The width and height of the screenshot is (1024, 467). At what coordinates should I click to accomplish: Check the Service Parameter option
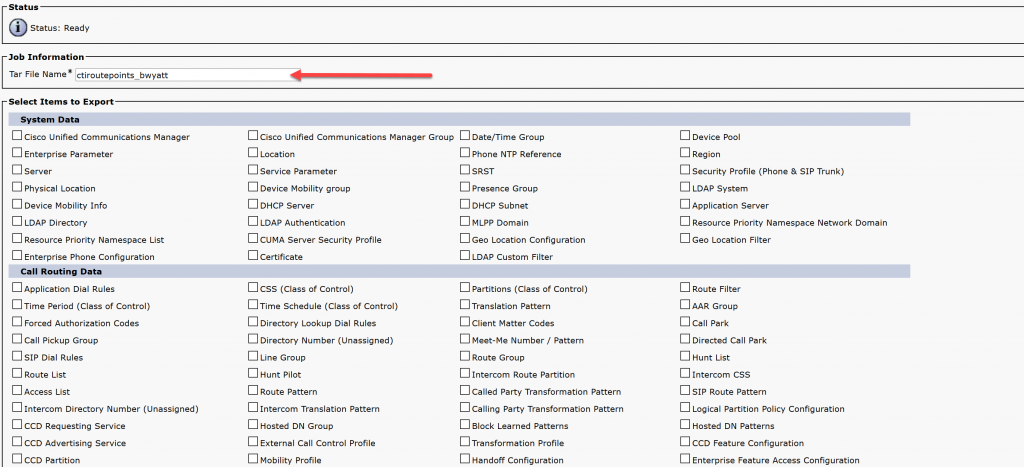coord(253,170)
